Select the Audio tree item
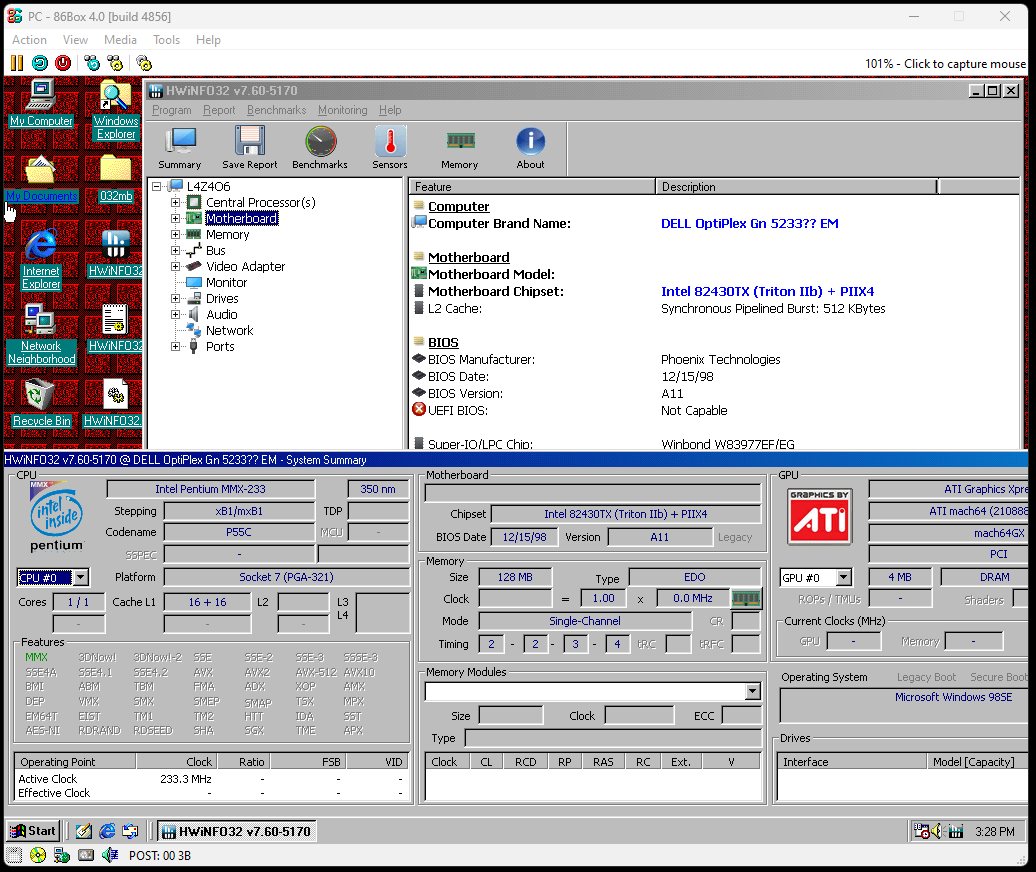The height and width of the screenshot is (872, 1036). click(x=221, y=314)
